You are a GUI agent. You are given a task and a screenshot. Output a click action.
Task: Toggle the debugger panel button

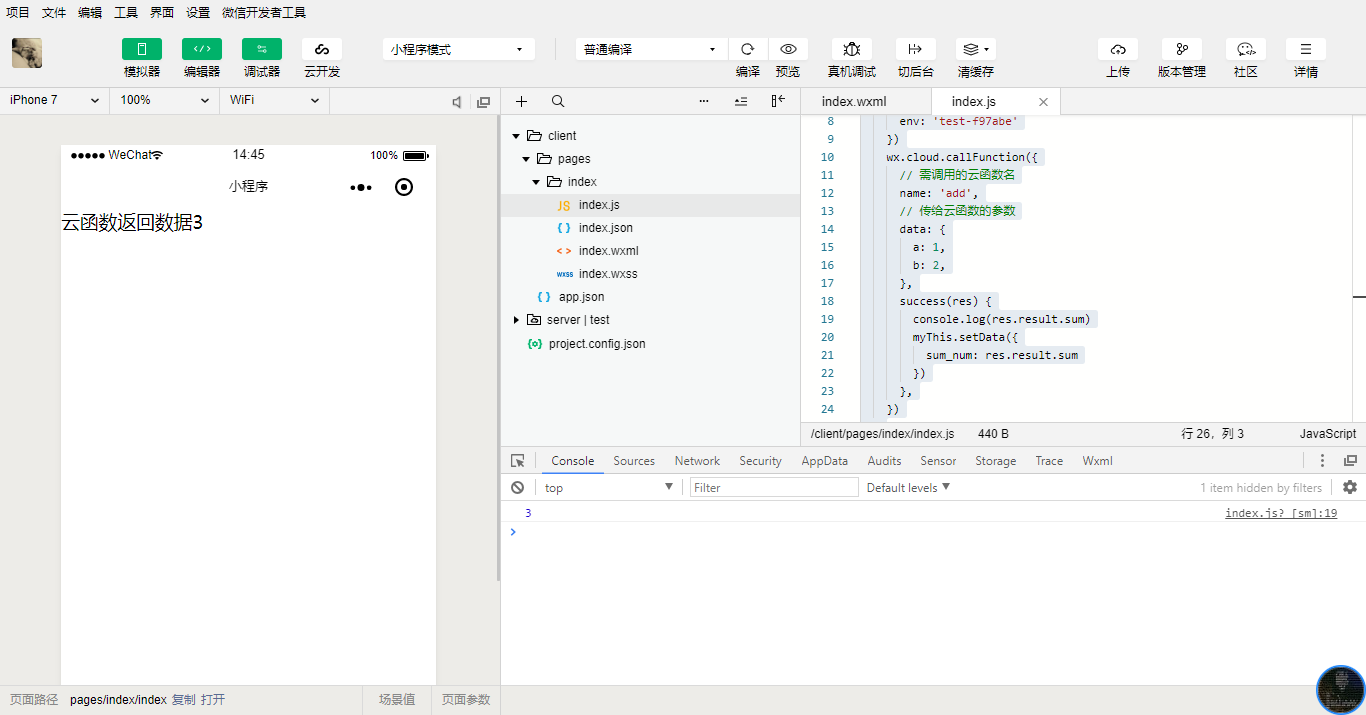tap(262, 49)
